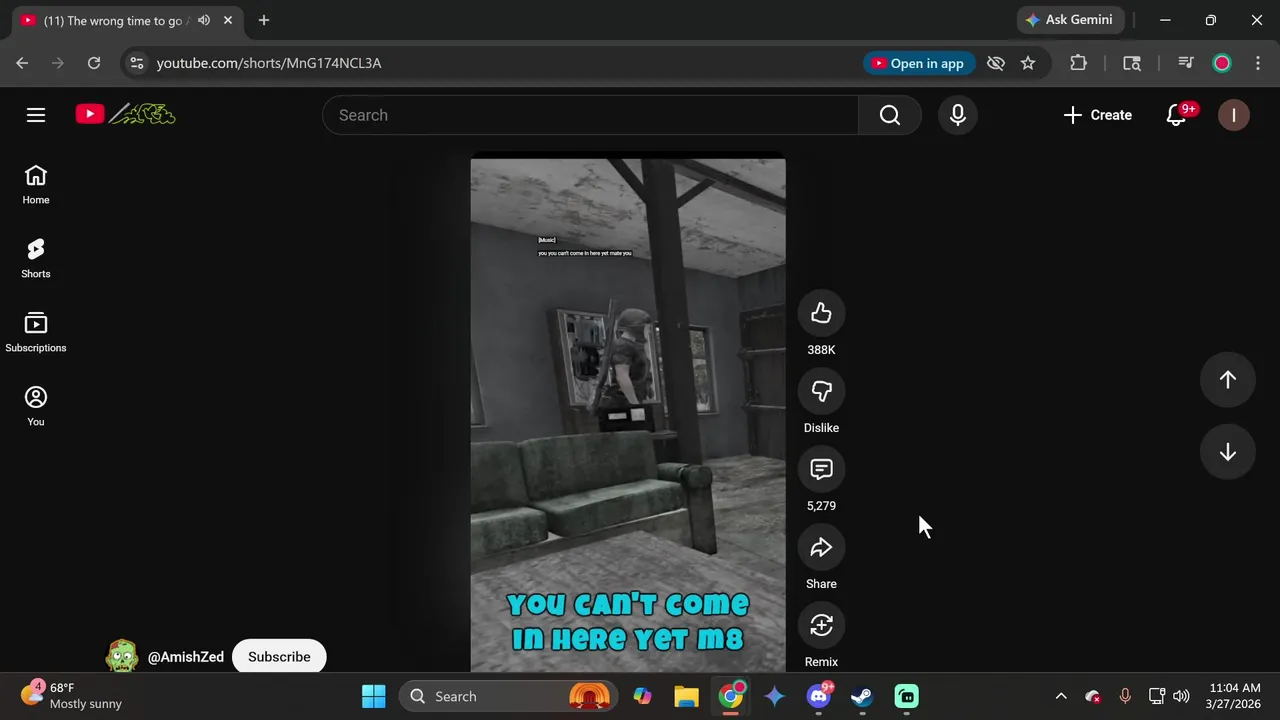Reload the page
The width and height of the screenshot is (1280, 720).
click(94, 63)
